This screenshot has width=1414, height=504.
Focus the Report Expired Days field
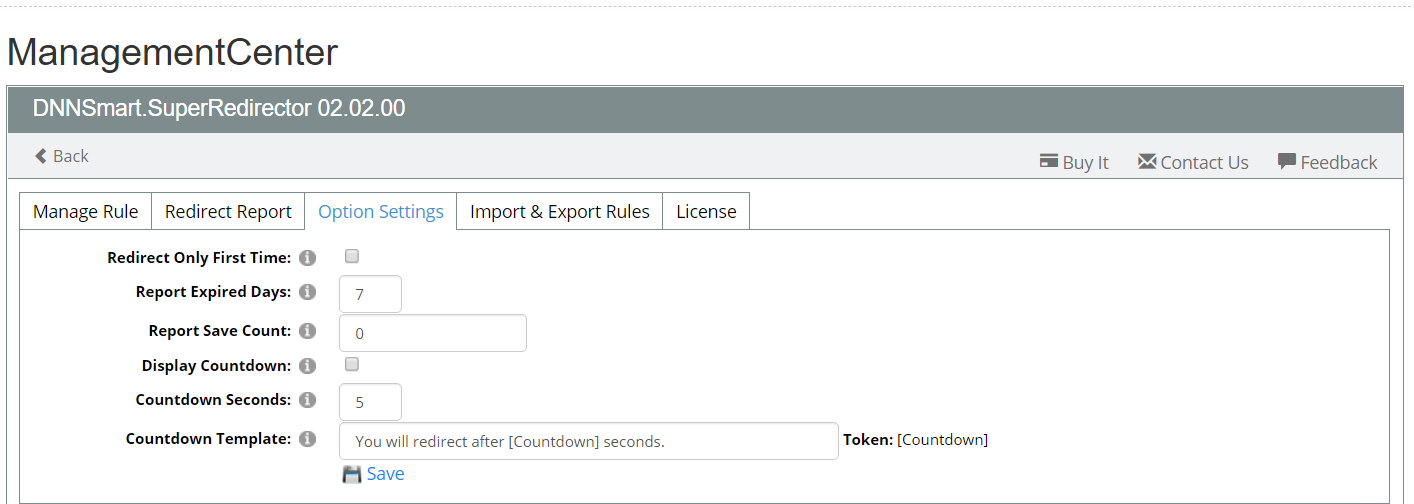coord(371,294)
